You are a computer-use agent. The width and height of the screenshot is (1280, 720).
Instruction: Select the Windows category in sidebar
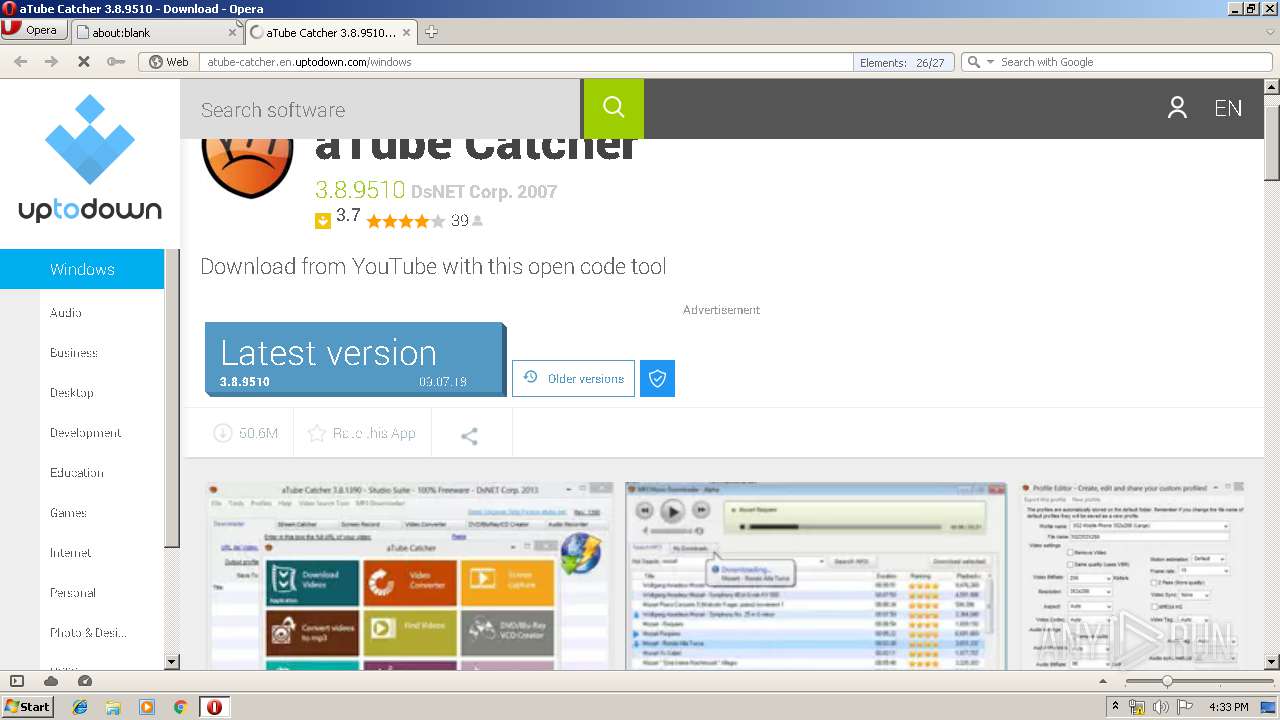tap(82, 269)
